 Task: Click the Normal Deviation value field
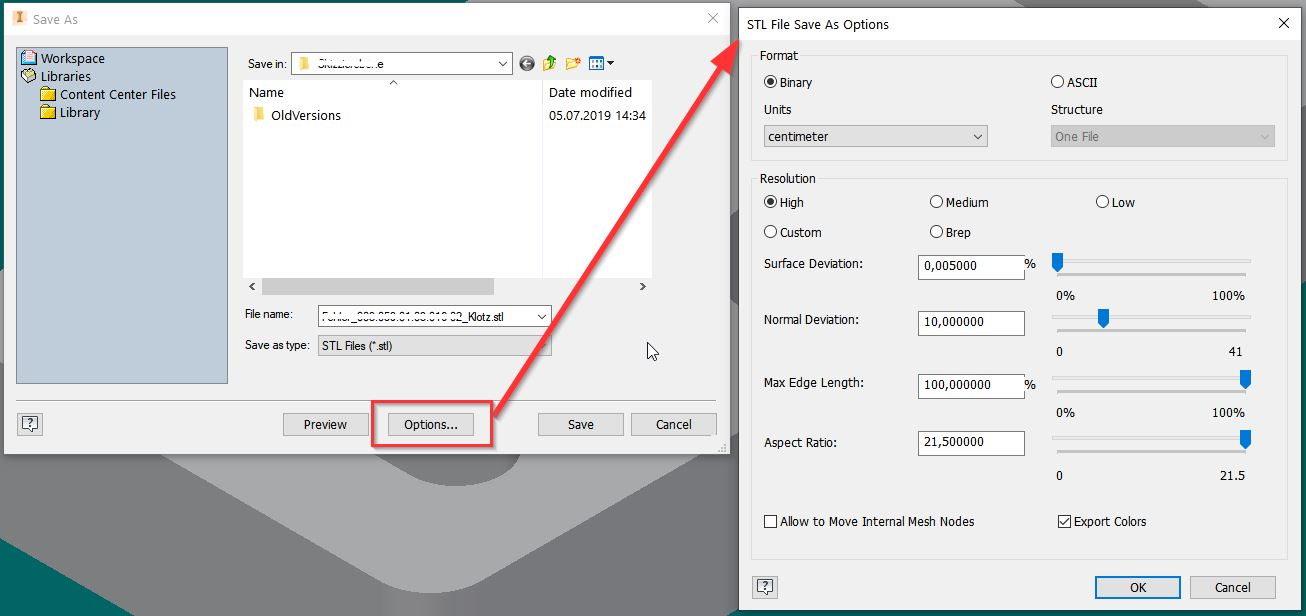click(x=971, y=322)
